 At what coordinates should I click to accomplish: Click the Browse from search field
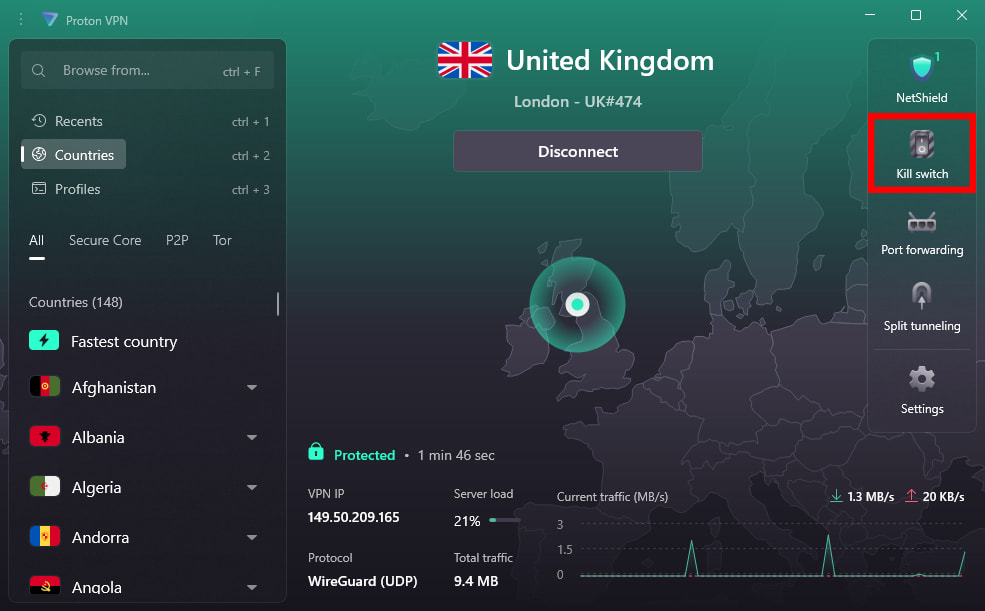pyautogui.click(x=148, y=70)
